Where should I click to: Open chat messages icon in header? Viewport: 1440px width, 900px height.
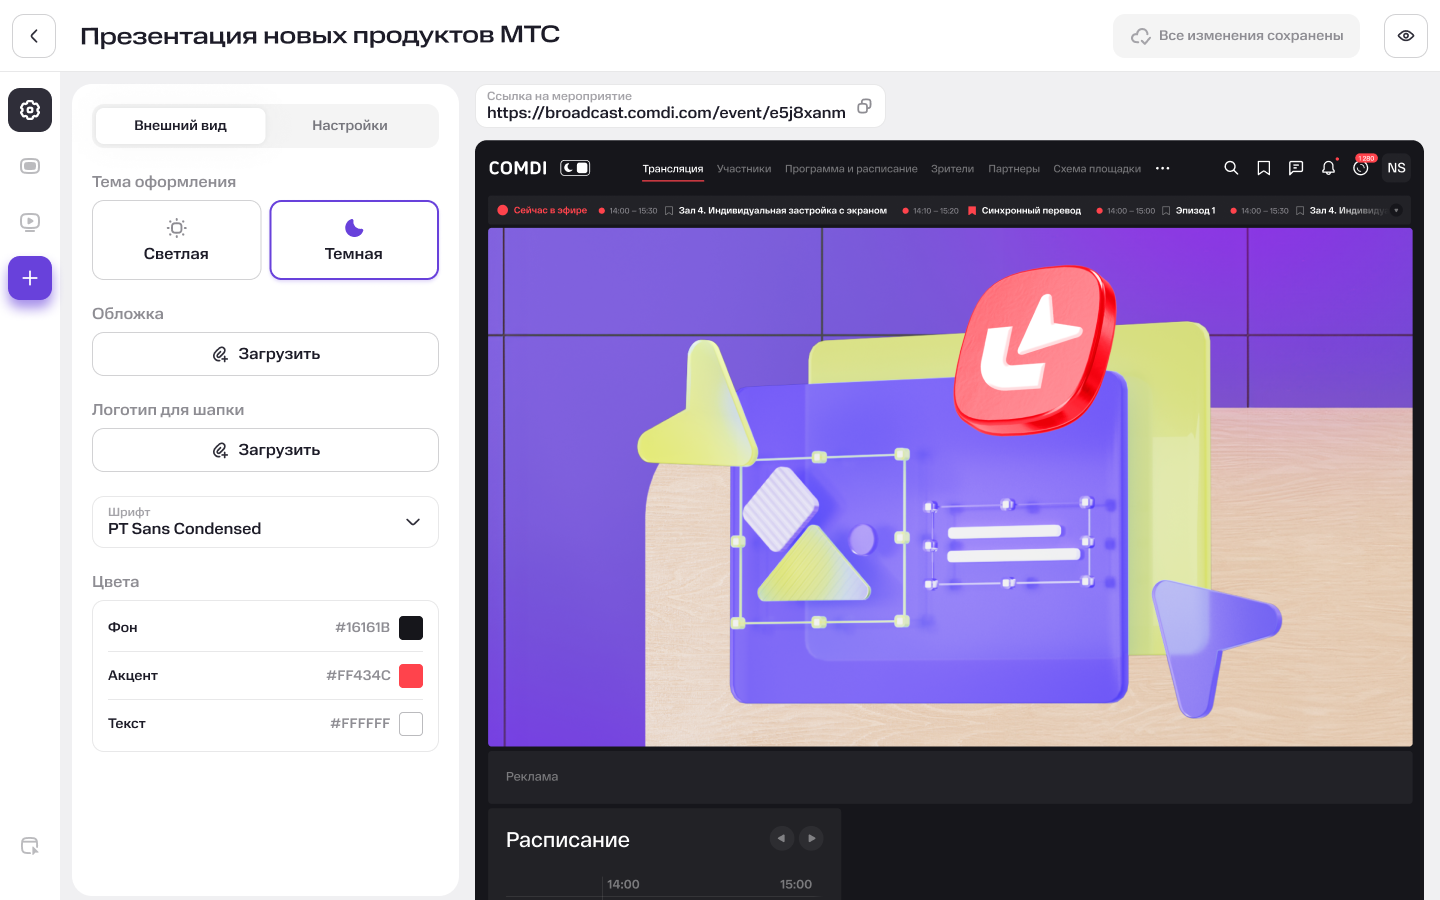pos(1296,168)
